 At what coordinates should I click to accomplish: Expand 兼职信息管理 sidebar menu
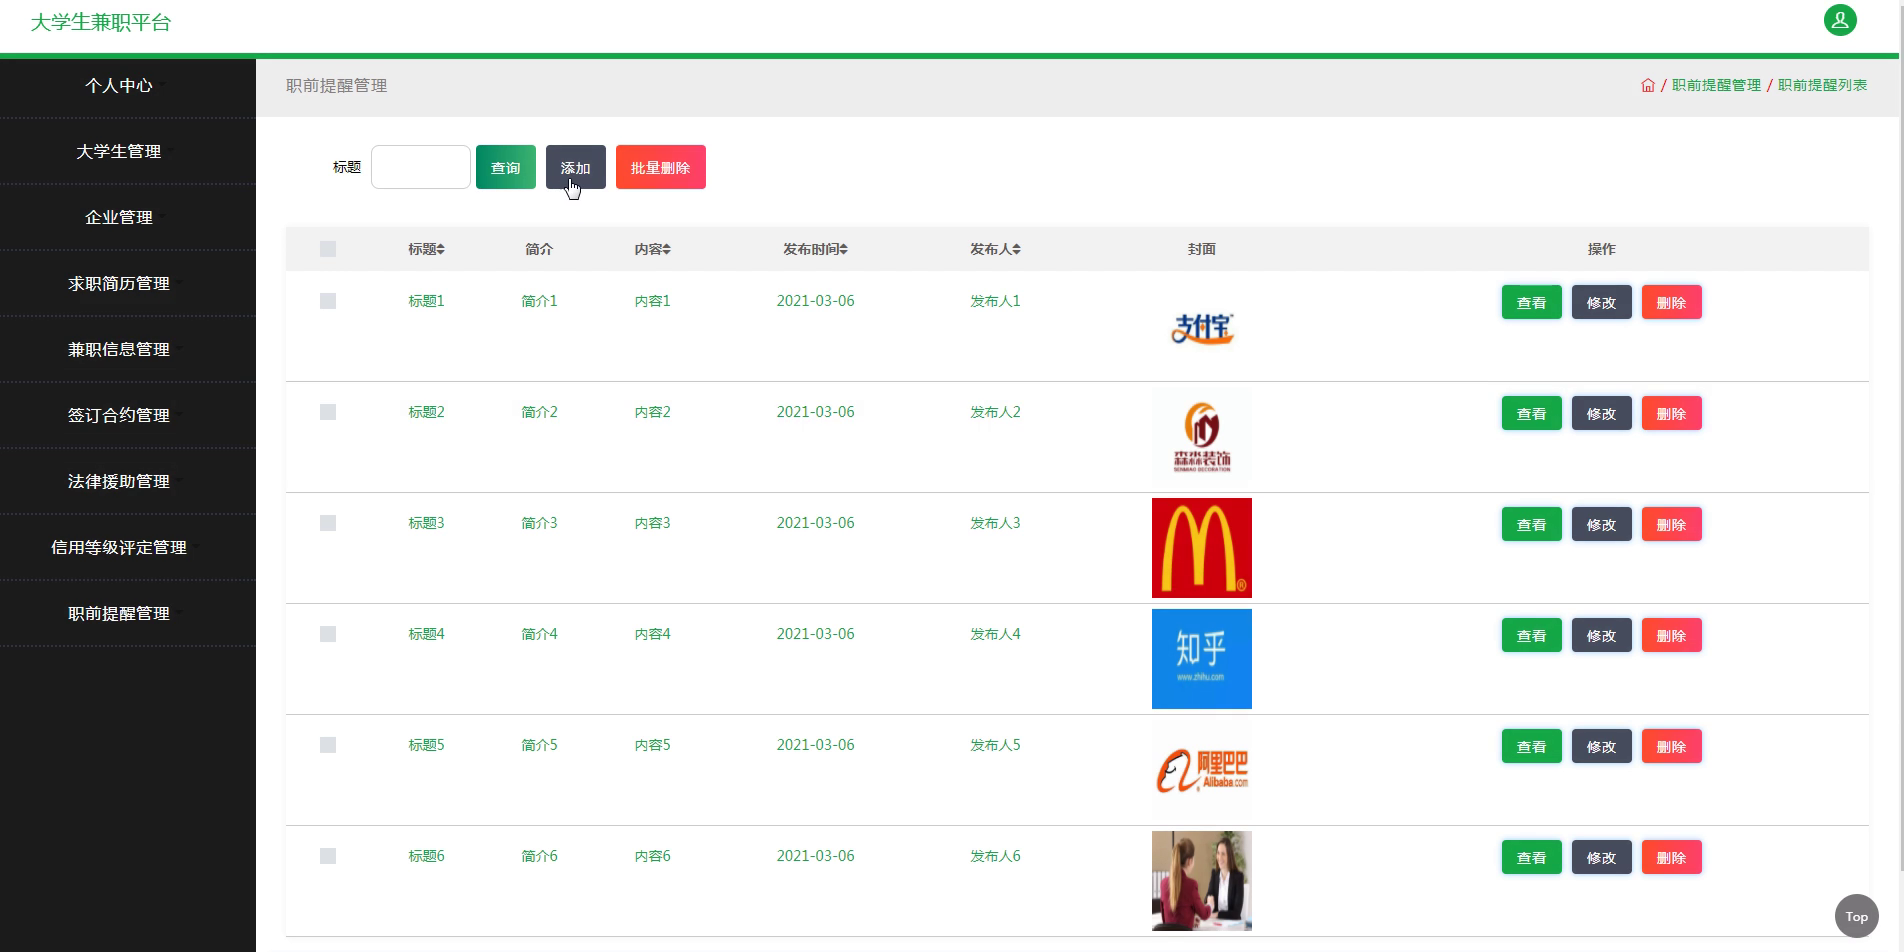click(x=128, y=350)
